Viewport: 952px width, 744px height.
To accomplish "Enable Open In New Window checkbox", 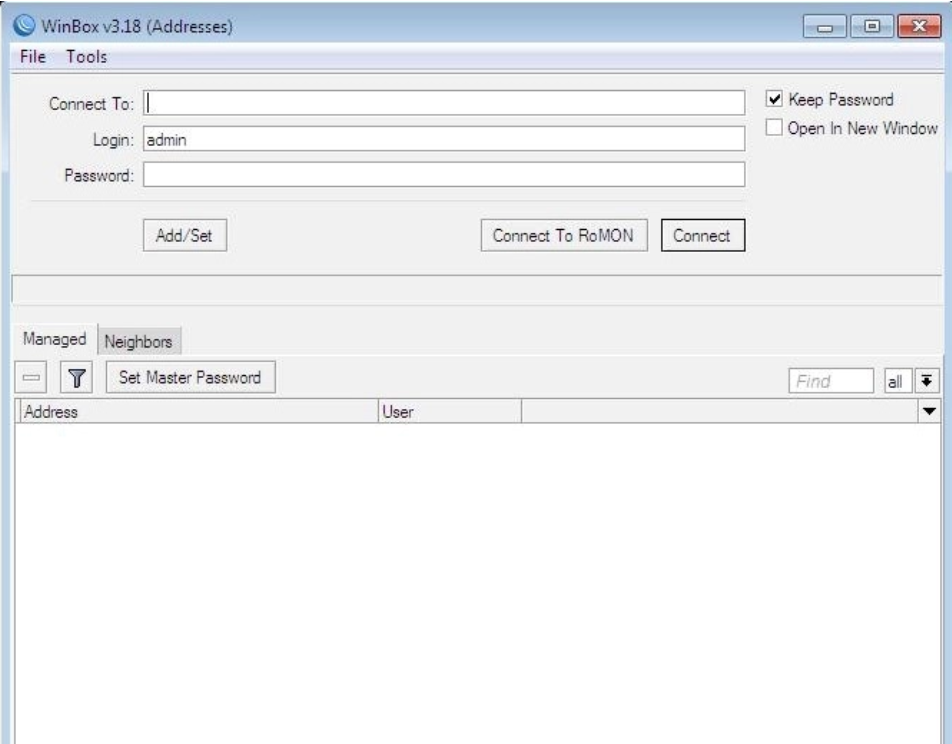I will (x=773, y=128).
